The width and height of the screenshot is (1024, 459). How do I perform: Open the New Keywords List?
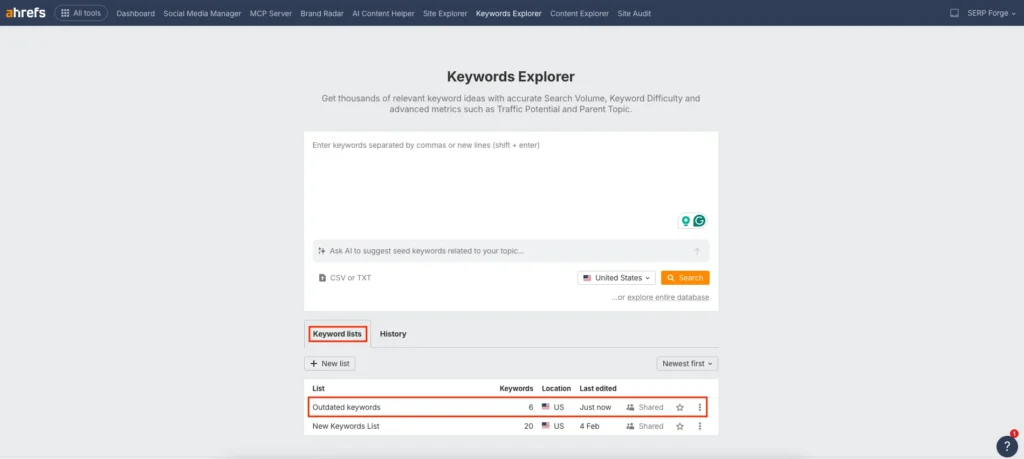pyautogui.click(x=345, y=426)
